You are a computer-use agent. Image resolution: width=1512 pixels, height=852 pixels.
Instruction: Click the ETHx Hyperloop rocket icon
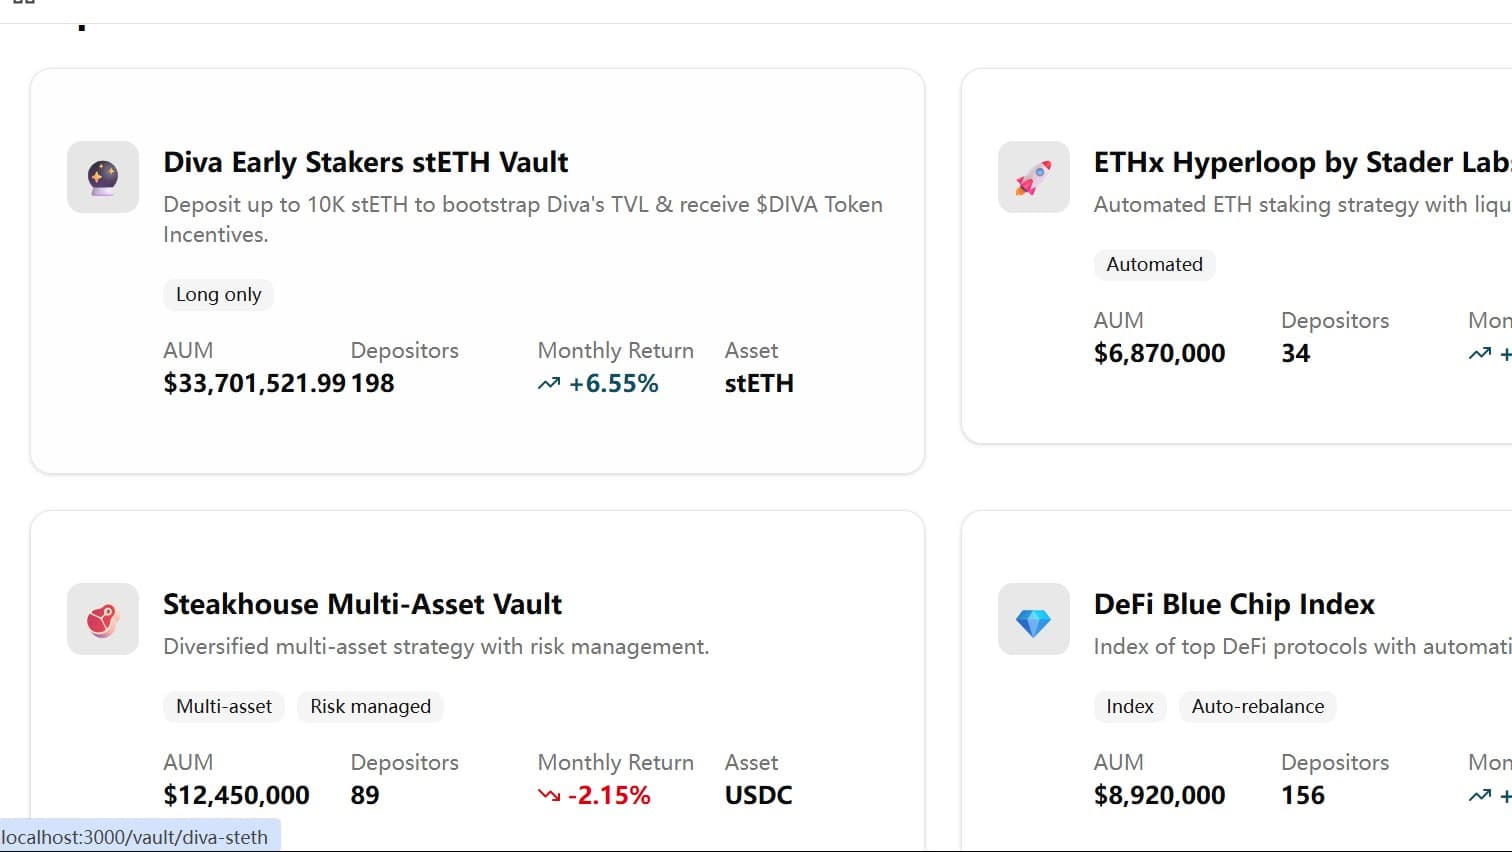(1033, 177)
